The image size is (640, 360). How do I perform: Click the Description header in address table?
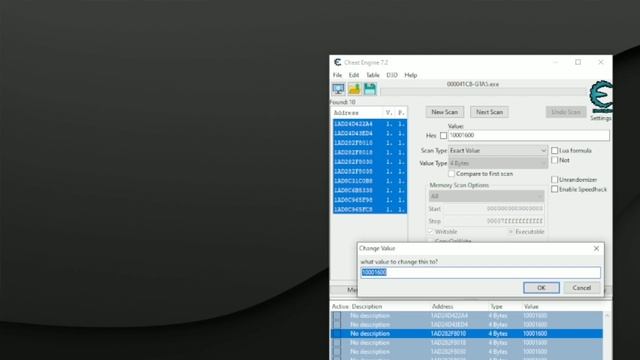(367, 306)
